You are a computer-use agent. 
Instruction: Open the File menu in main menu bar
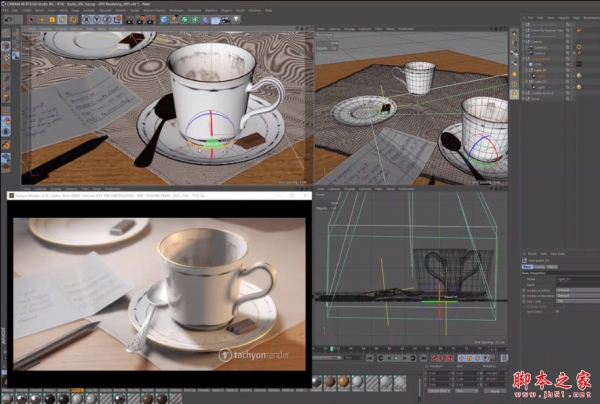click(5, 10)
